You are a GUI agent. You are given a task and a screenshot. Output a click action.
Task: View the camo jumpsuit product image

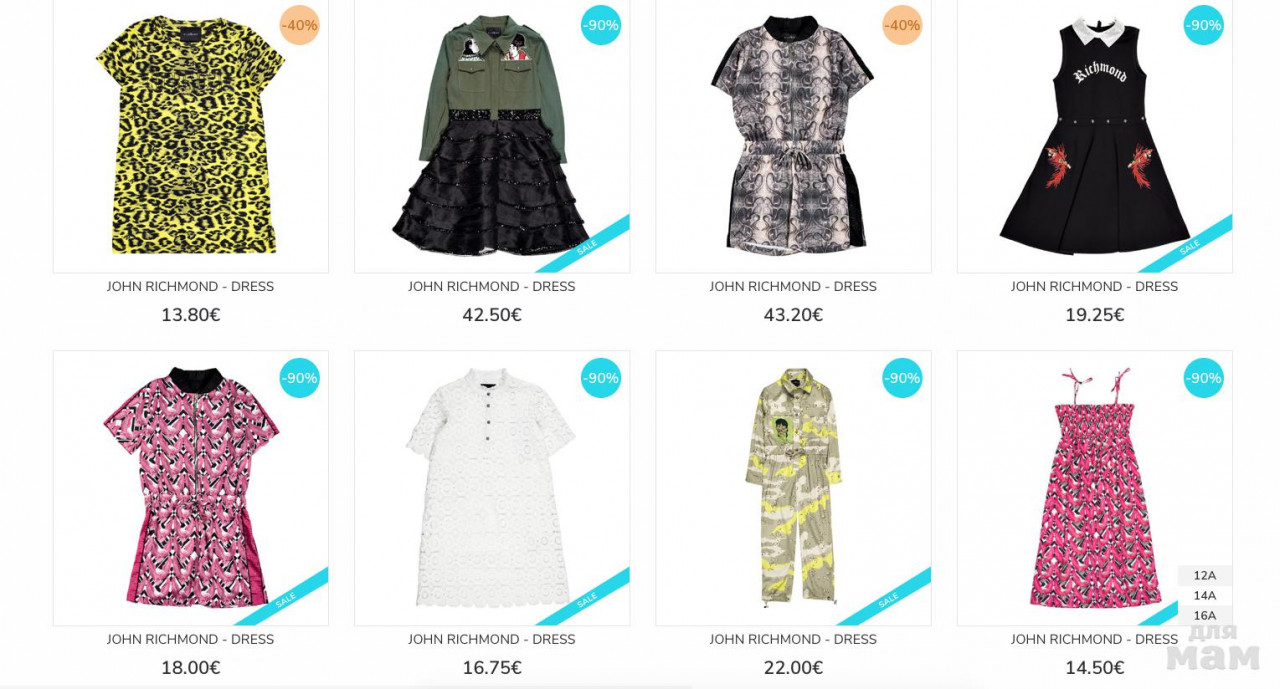tap(793, 488)
